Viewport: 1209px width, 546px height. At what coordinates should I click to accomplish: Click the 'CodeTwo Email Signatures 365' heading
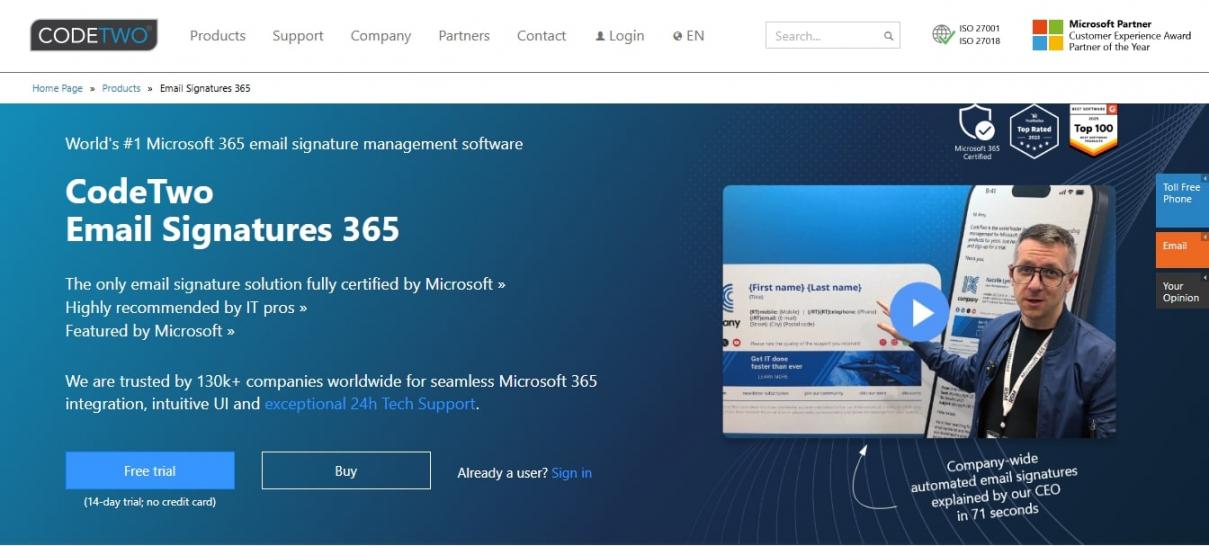pyautogui.click(x=232, y=210)
